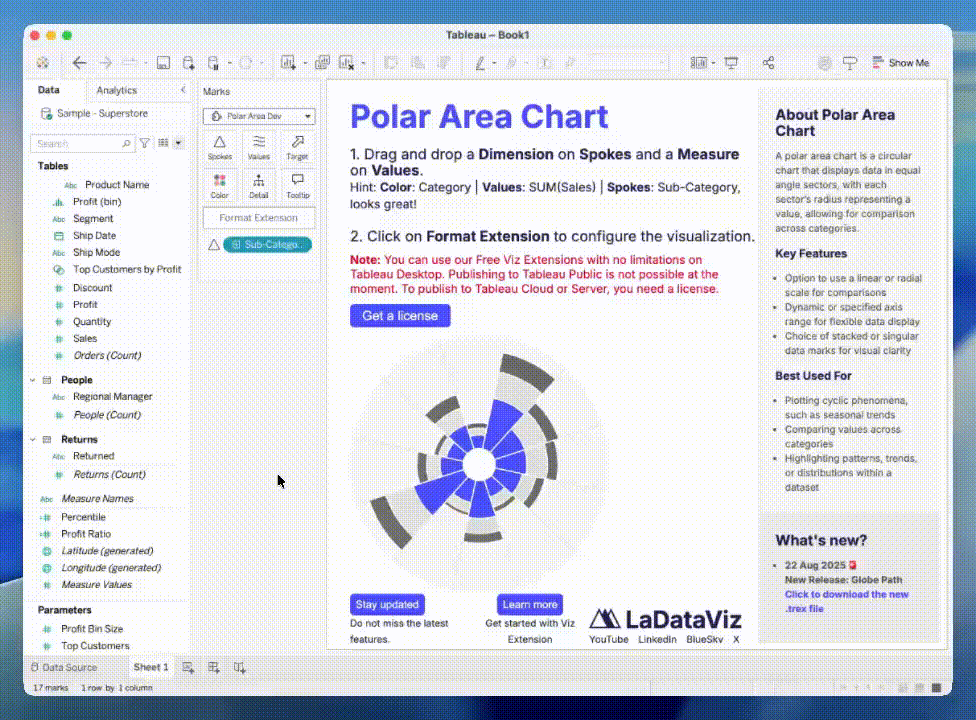Click the Save icon in the toolbar

163,63
